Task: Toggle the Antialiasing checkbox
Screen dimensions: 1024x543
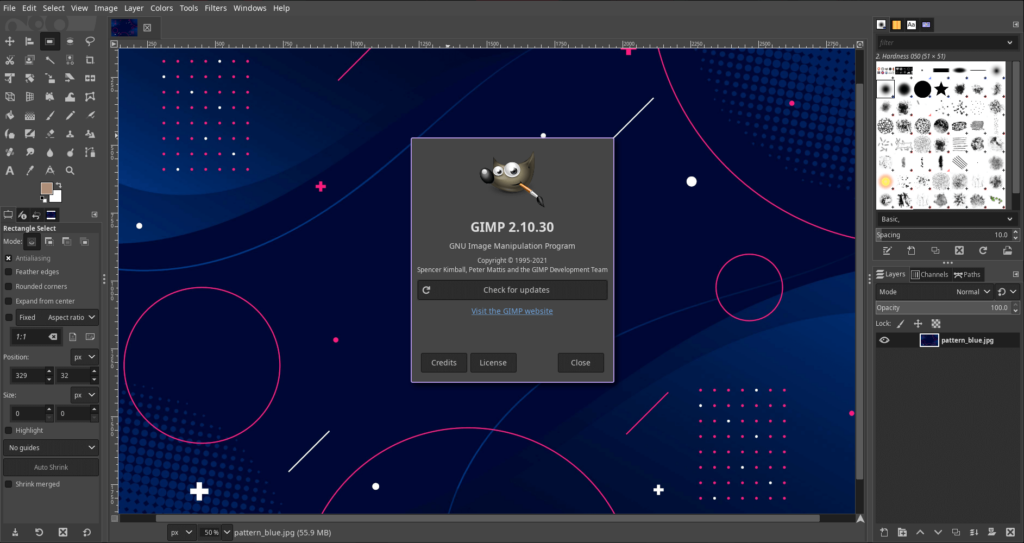Action: pos(8,258)
